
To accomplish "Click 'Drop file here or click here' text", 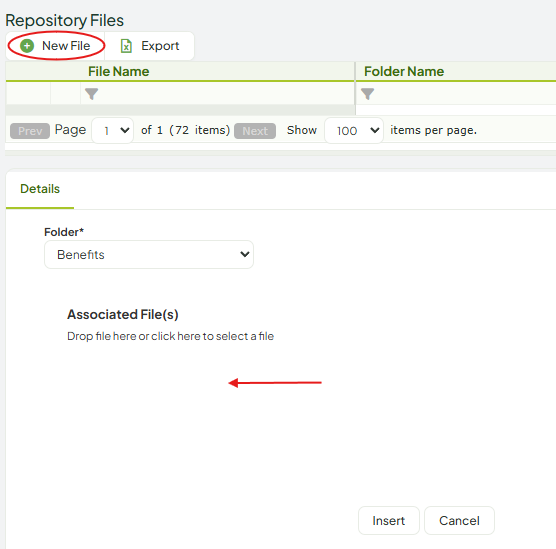I will pos(170,336).
